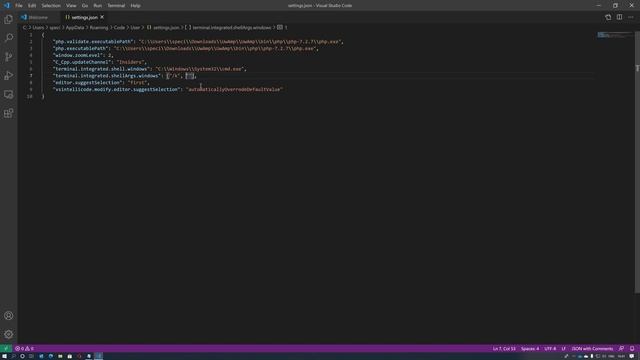
Task: Click the "php.validate.executablePath" key
Action: click(93, 42)
